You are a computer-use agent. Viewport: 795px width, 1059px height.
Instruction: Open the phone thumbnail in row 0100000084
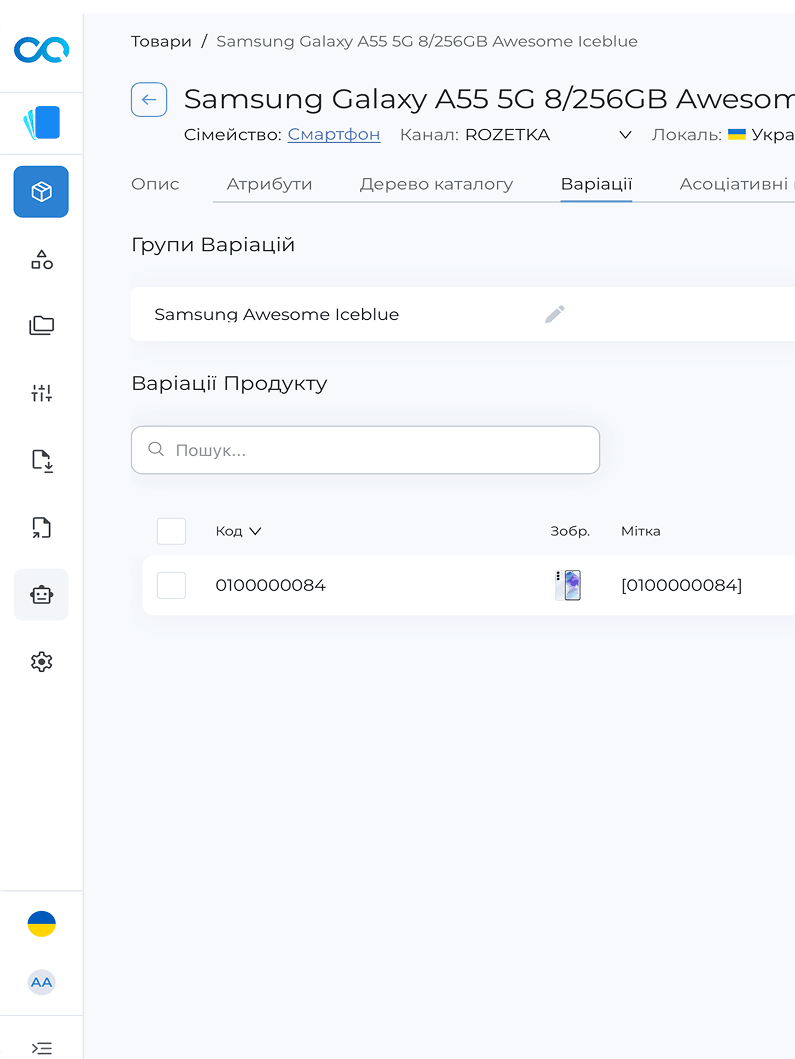(x=568, y=585)
